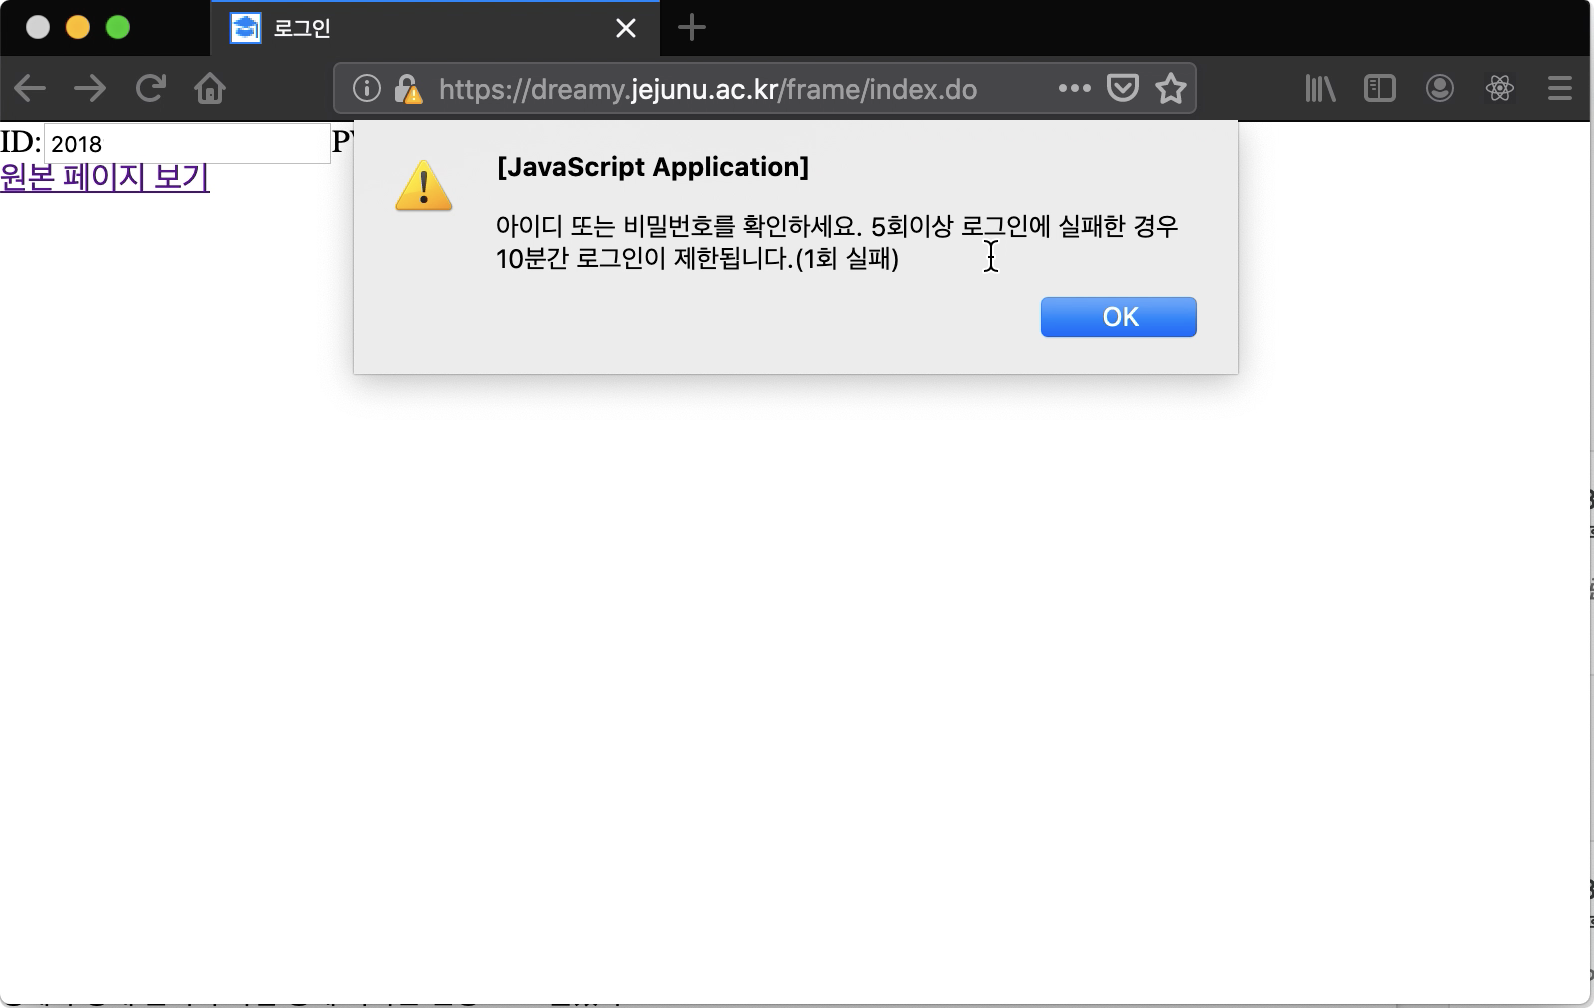The height and width of the screenshot is (1008, 1594).
Task: Click the padlock with warning icon
Action: click(x=407, y=89)
